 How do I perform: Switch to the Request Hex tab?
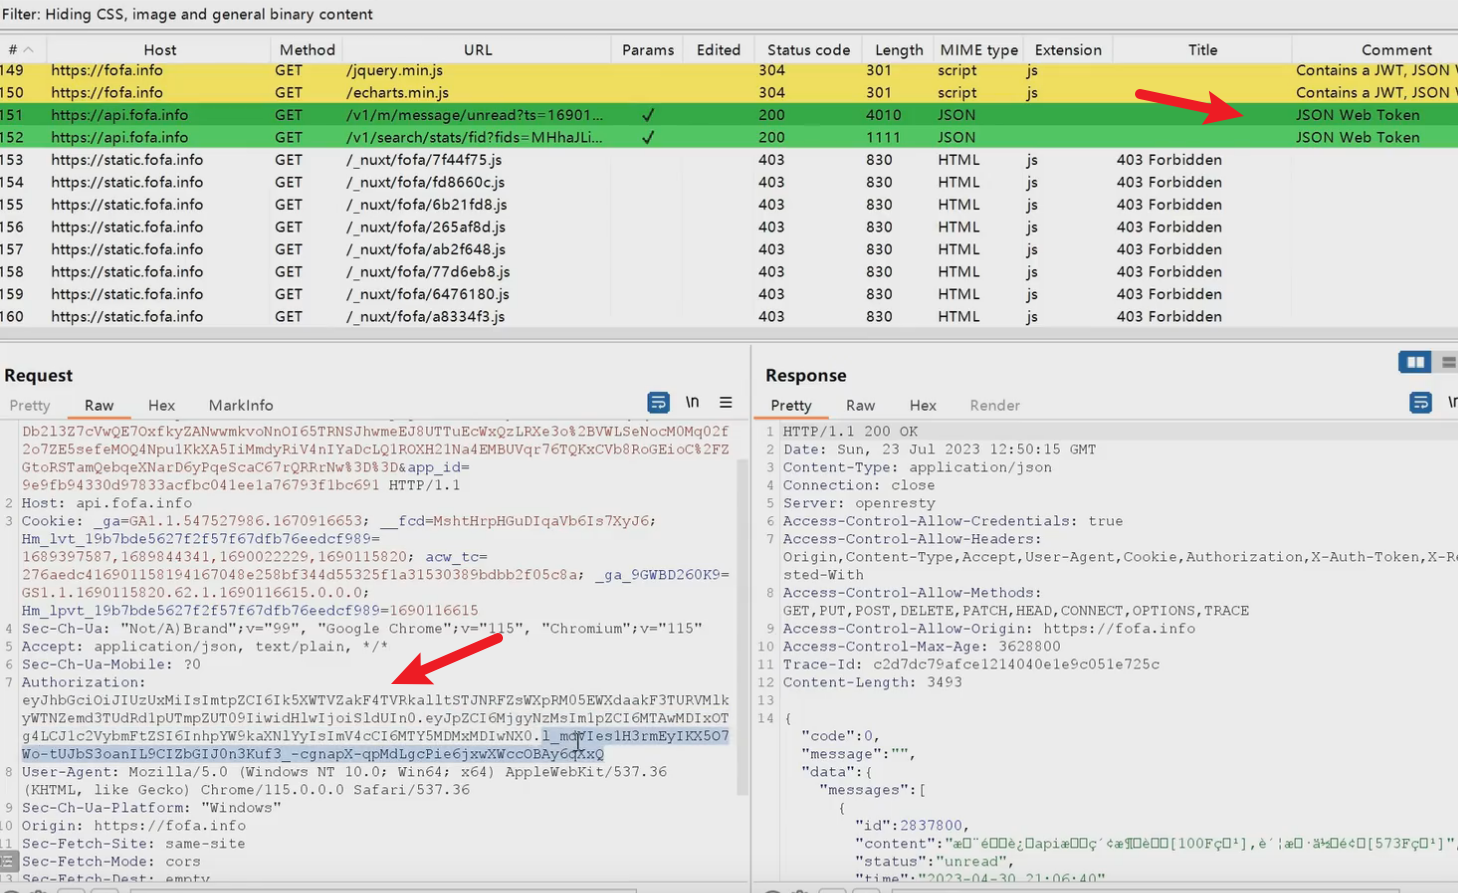[161, 405]
